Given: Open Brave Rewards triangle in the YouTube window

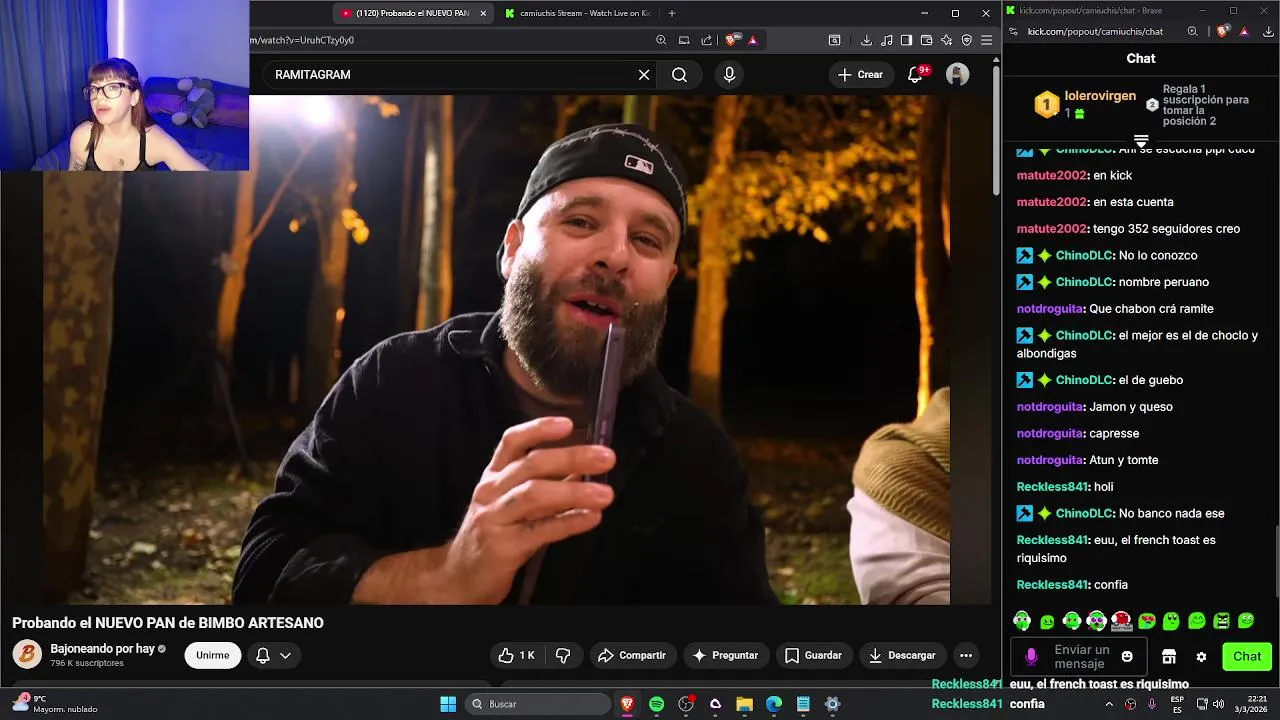Looking at the screenshot, I should tap(752, 40).
